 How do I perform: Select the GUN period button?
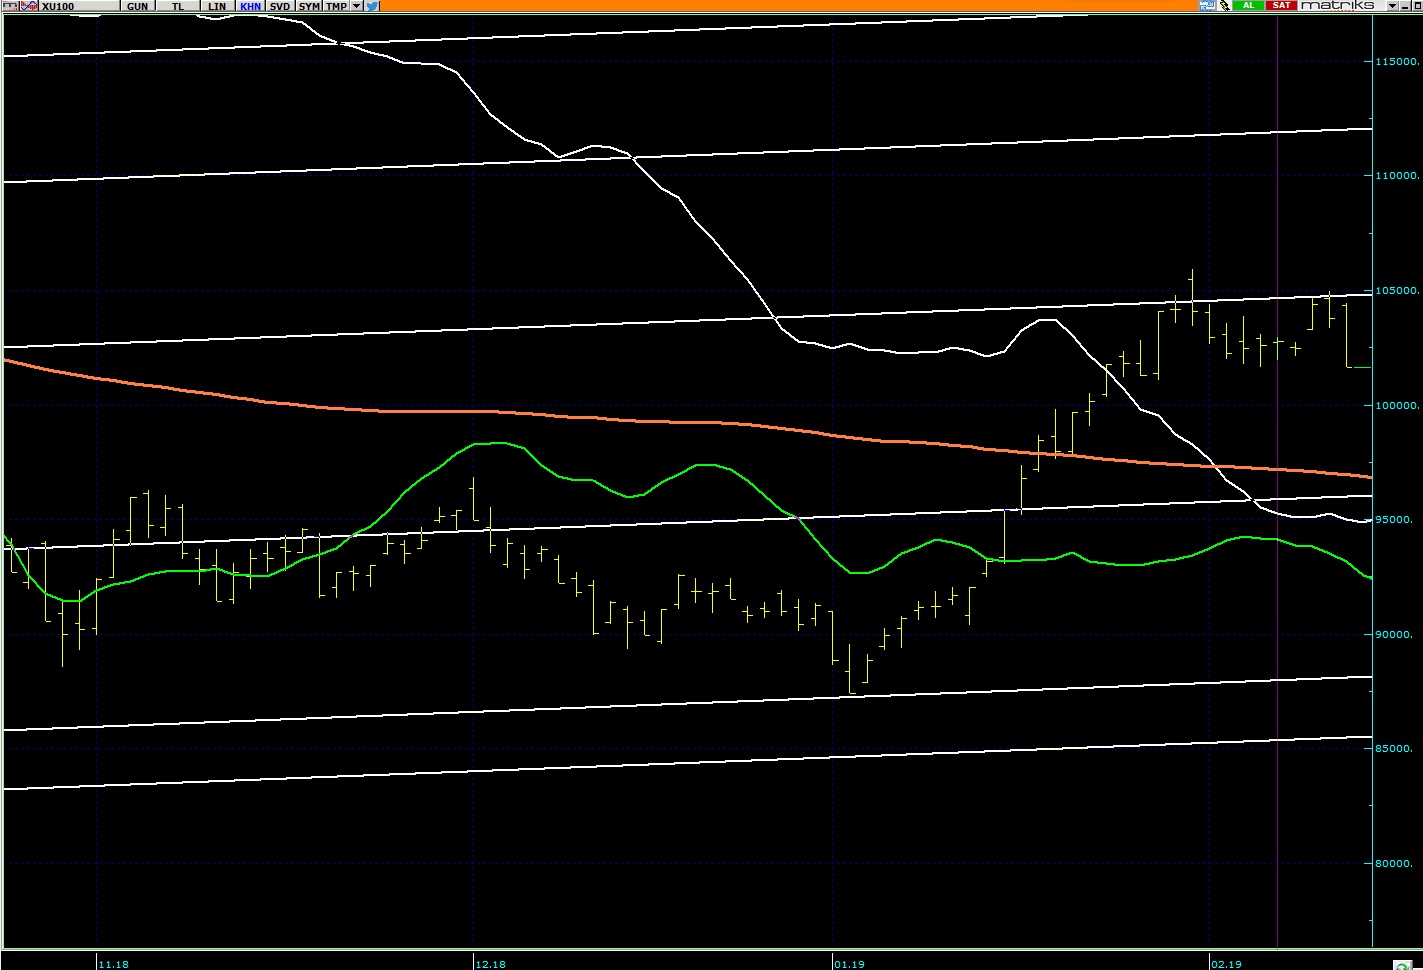pyautogui.click(x=137, y=6)
